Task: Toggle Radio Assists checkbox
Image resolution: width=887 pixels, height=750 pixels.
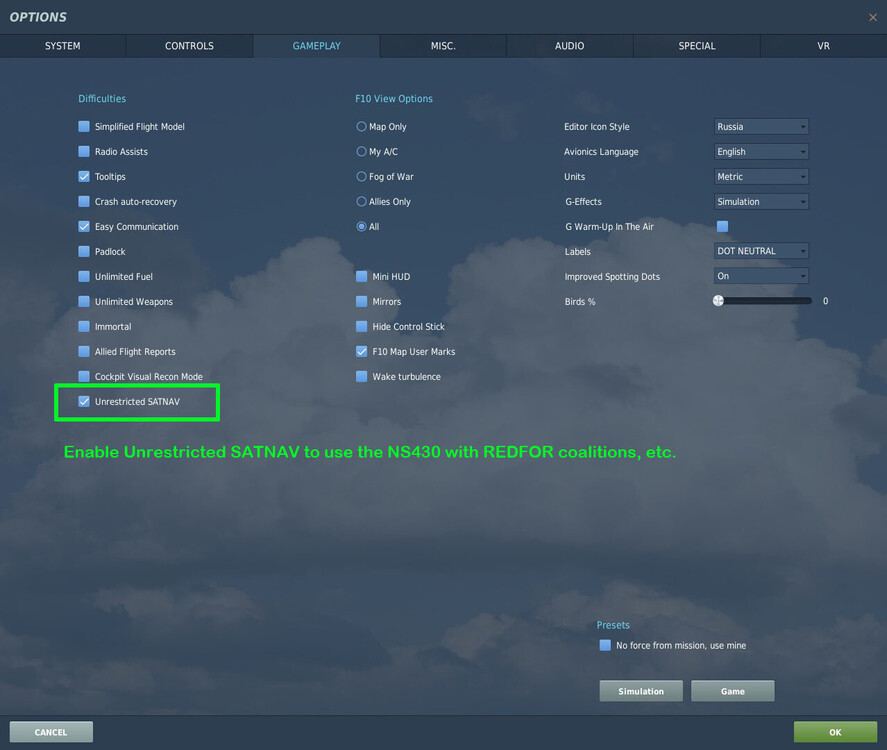Action: [x=84, y=151]
